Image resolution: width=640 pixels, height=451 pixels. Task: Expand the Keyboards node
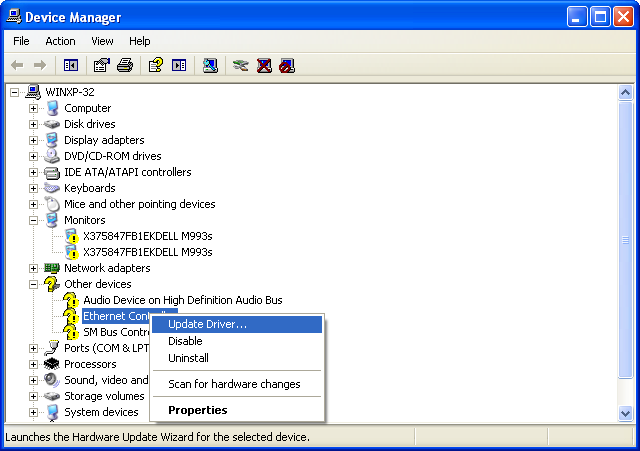pyautogui.click(x=33, y=188)
